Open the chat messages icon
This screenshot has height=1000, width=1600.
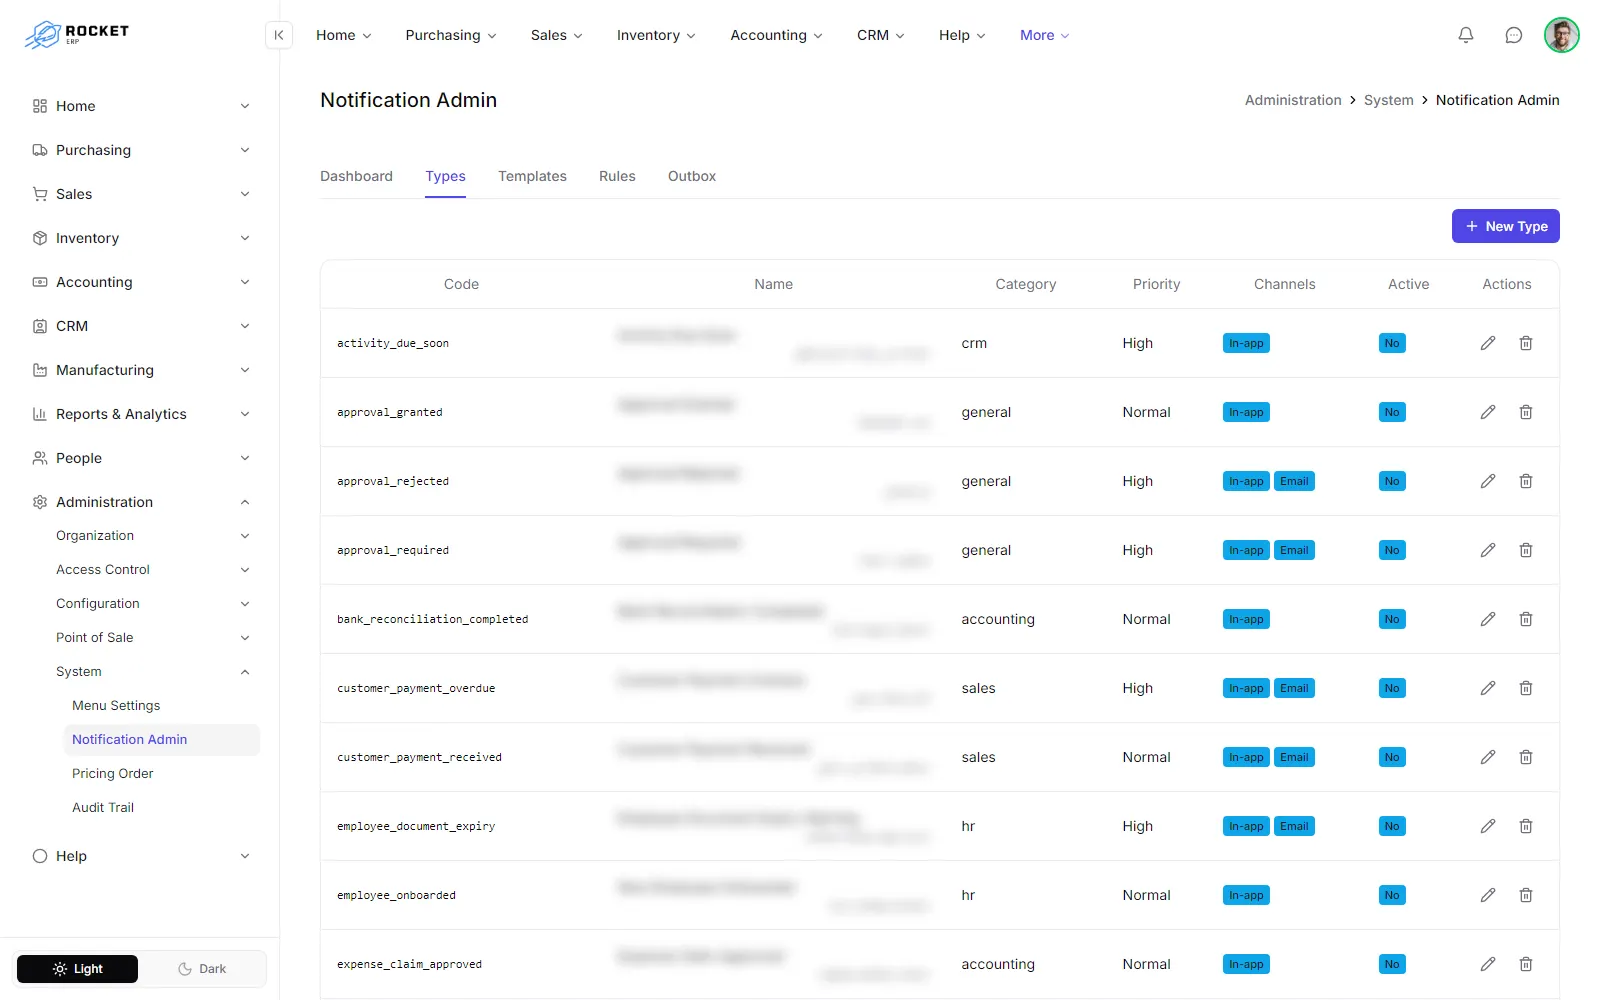[1514, 35]
